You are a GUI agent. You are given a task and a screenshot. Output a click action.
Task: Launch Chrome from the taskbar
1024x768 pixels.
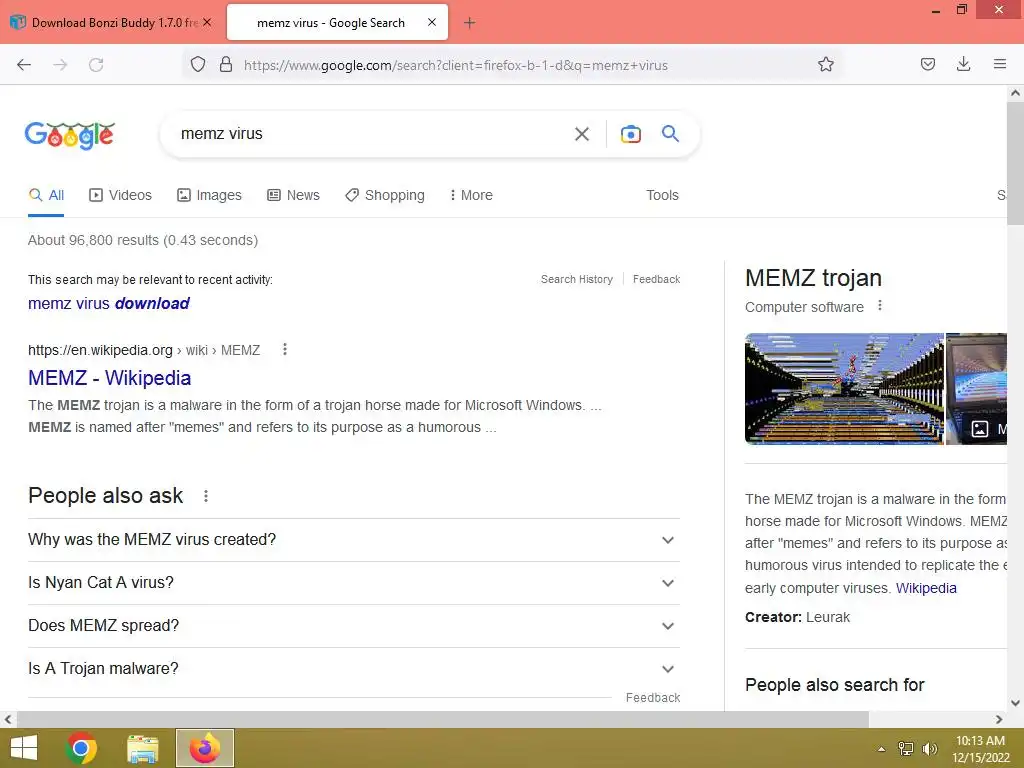[x=81, y=748]
